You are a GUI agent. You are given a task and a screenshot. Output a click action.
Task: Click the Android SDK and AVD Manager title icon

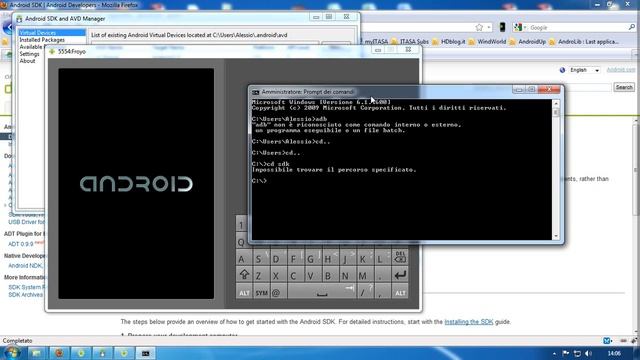tap(19, 19)
